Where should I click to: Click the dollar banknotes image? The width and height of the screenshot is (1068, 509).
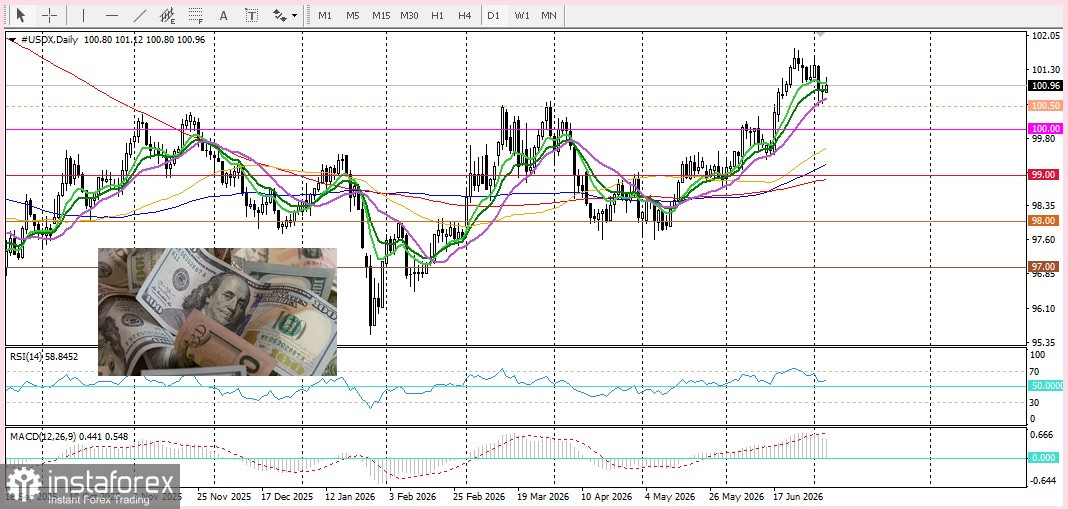[217, 311]
